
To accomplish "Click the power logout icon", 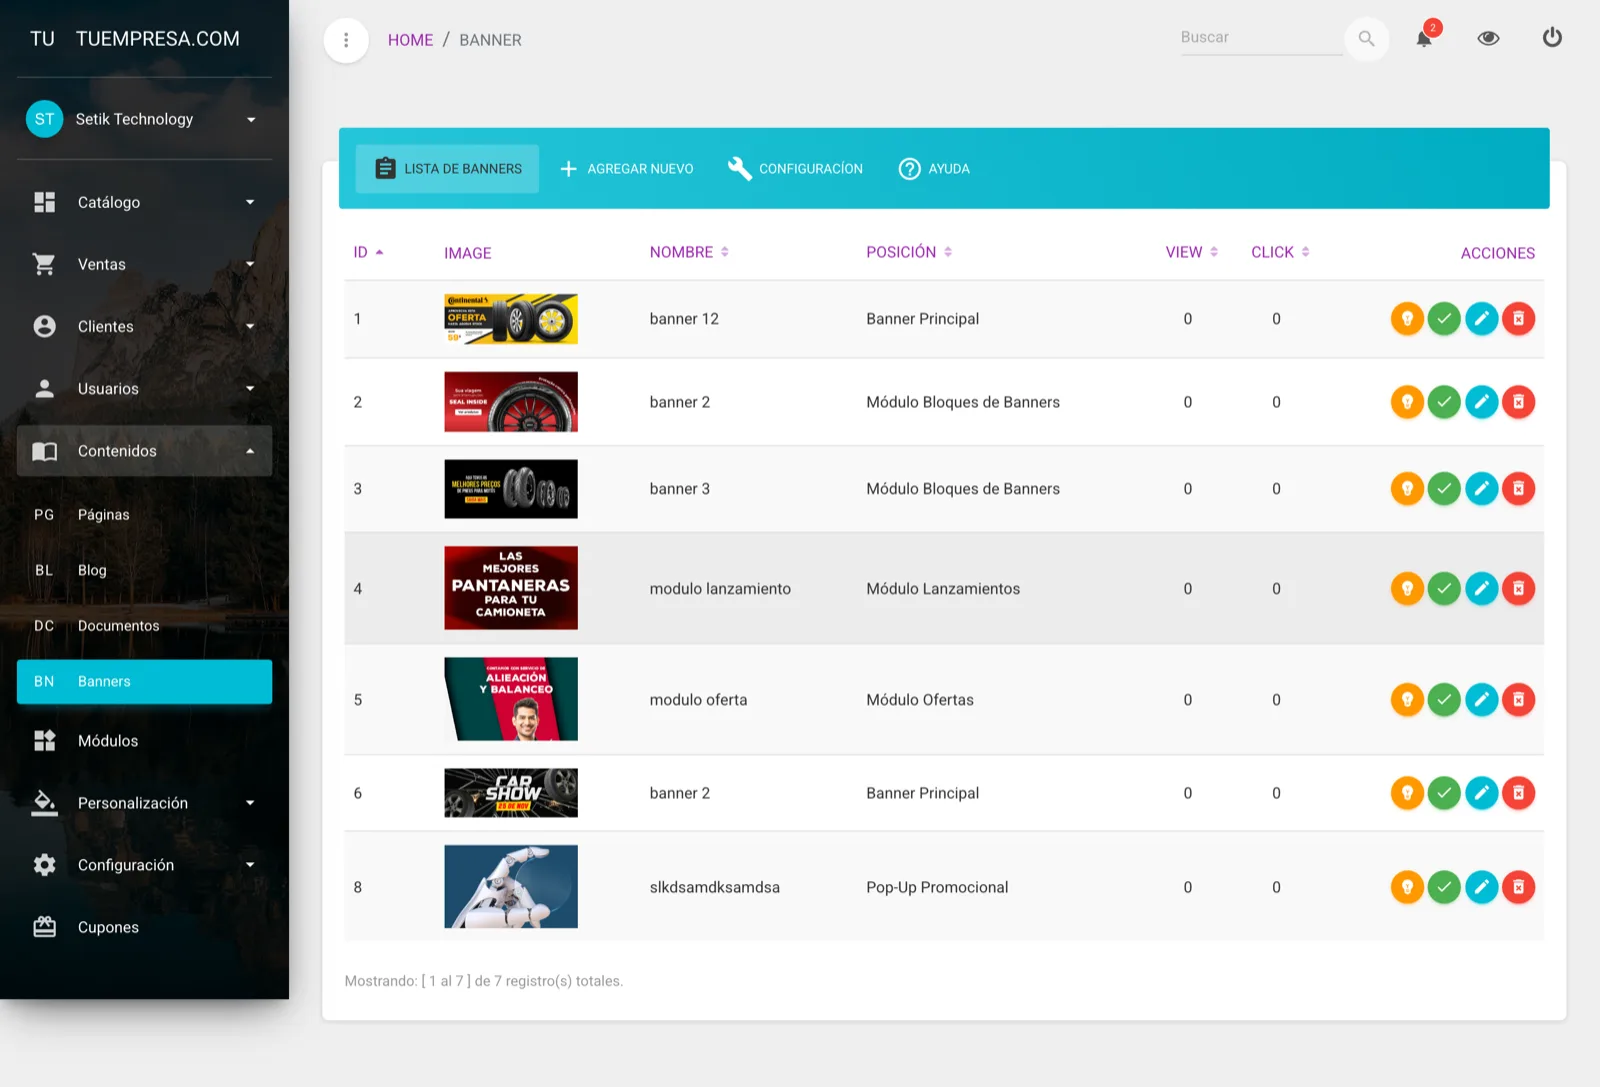I will click(1552, 38).
